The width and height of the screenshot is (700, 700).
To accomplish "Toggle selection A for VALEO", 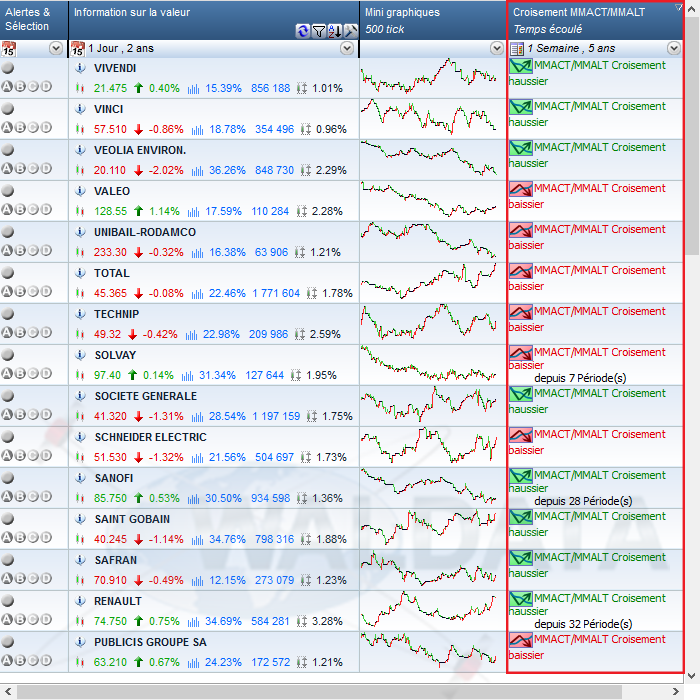I will click(x=7, y=209).
